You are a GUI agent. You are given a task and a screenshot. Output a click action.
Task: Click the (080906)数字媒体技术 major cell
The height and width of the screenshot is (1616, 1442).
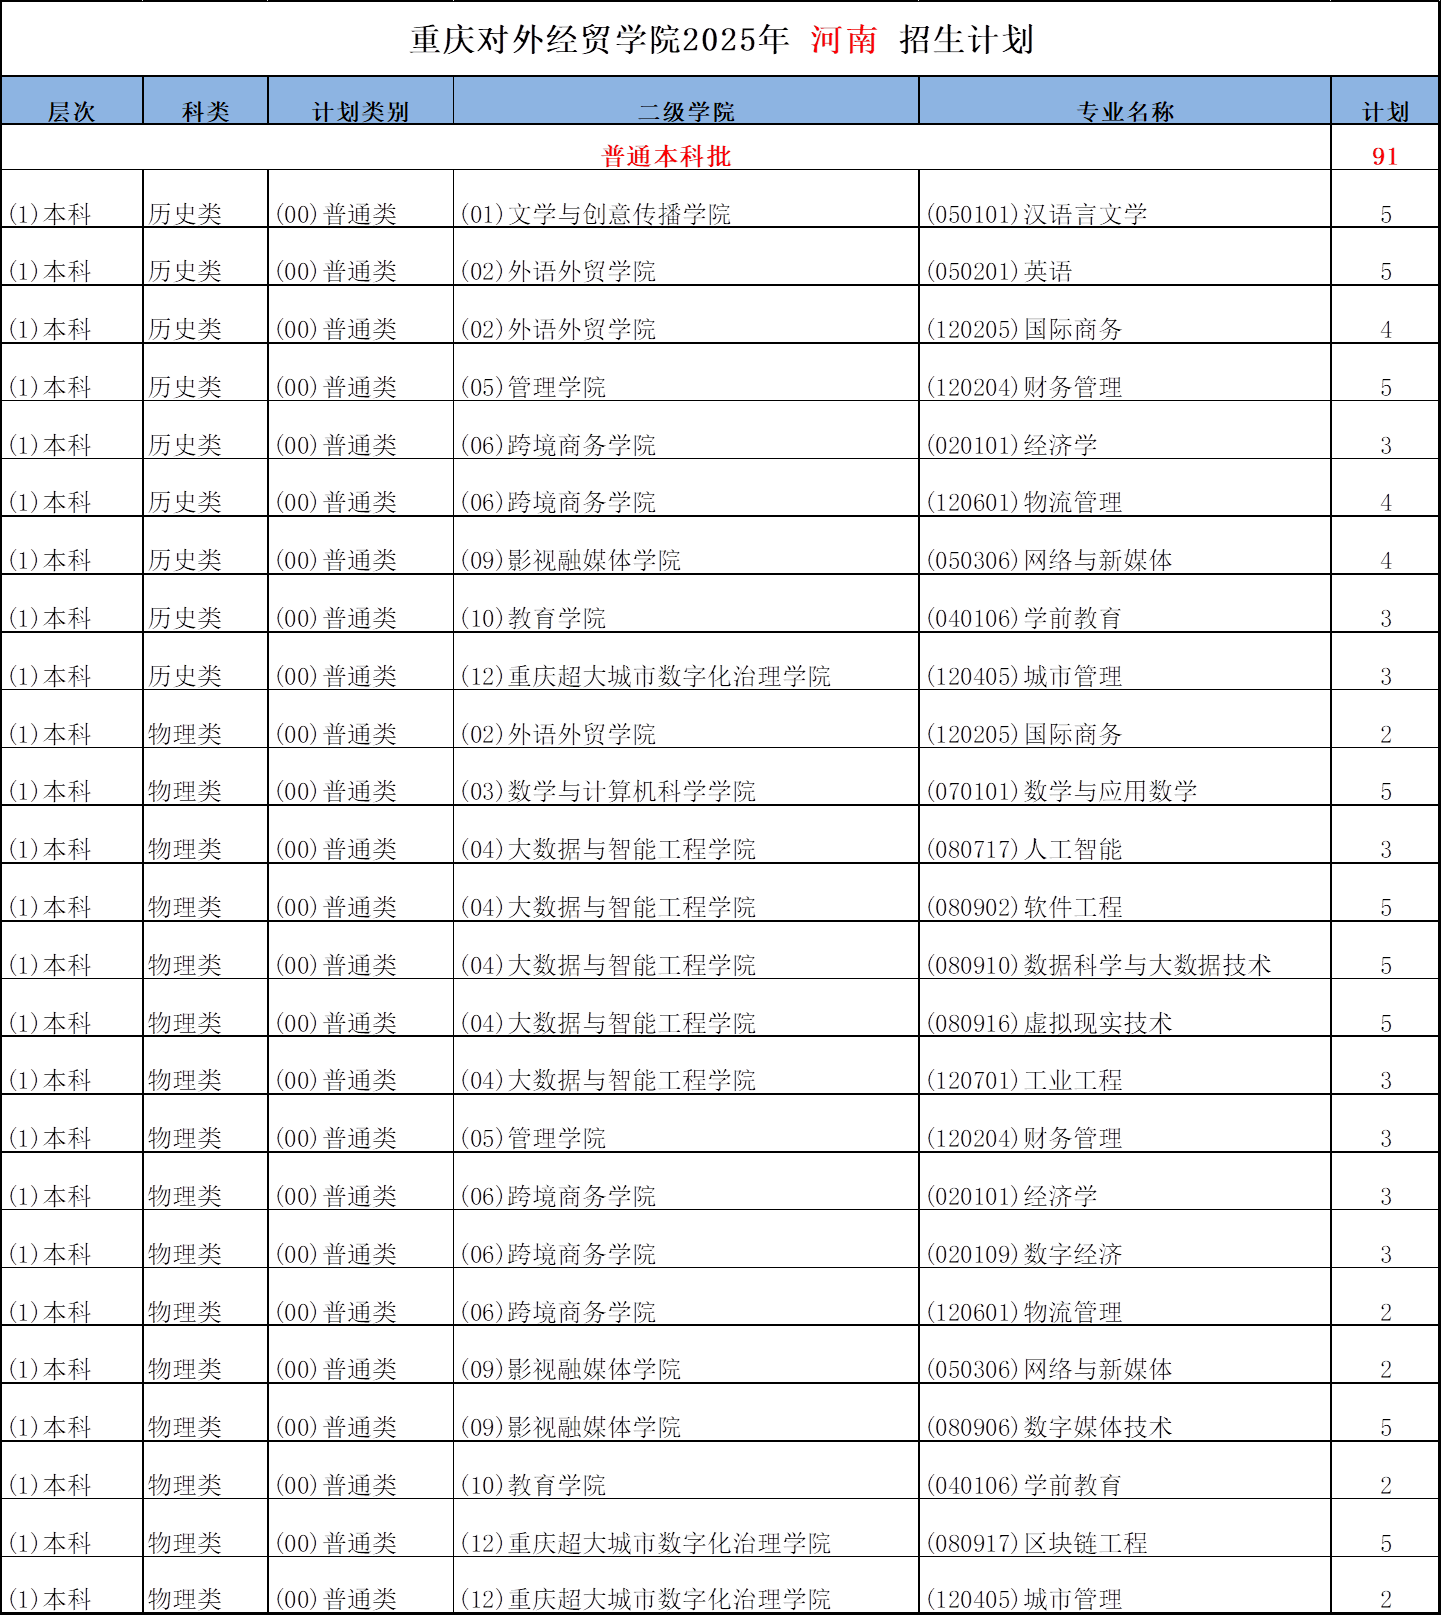point(1049,1427)
